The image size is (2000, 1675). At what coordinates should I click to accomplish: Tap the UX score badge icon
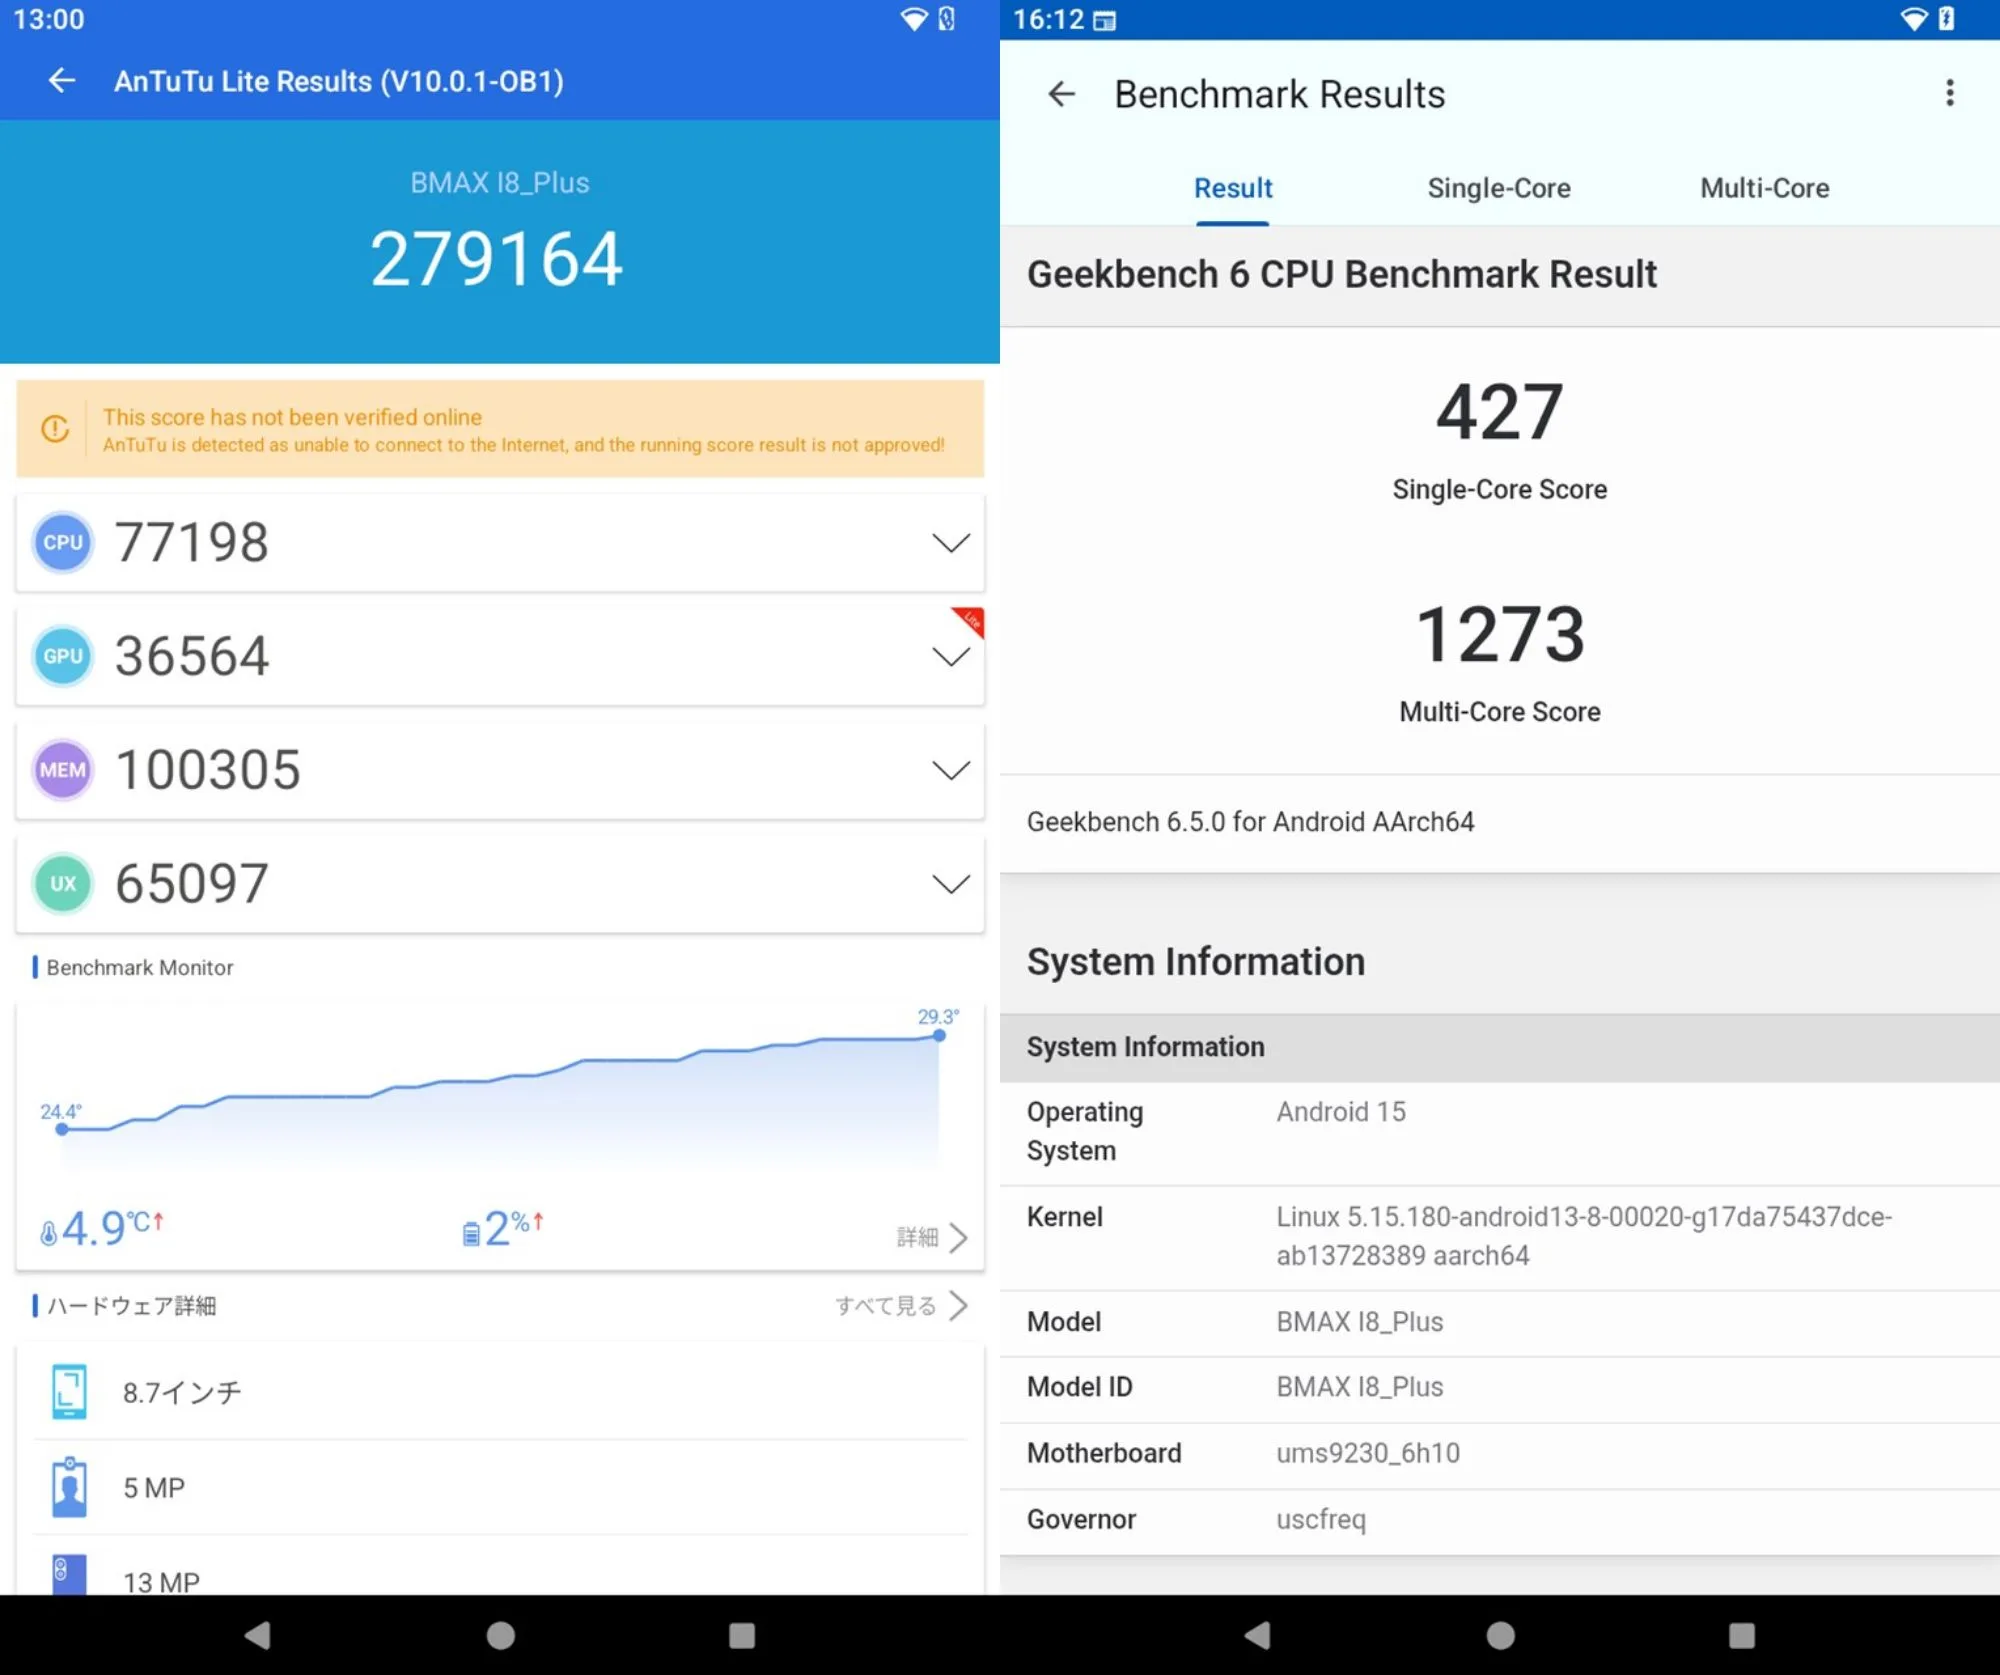coord(63,884)
